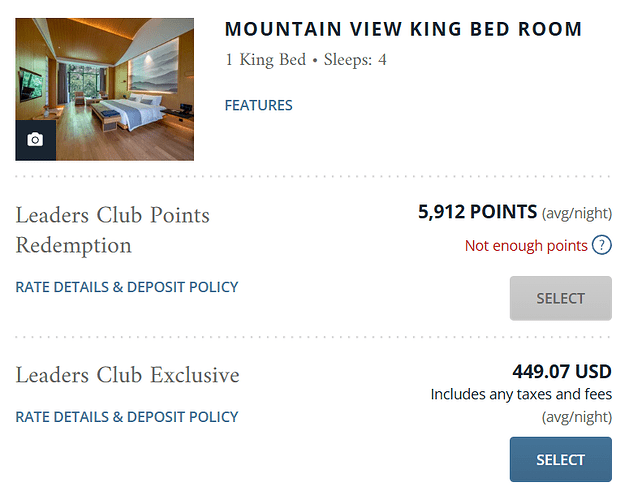Click the 5,912 POINTS price text
Viewport: 629px width, 500px height.
[477, 212]
